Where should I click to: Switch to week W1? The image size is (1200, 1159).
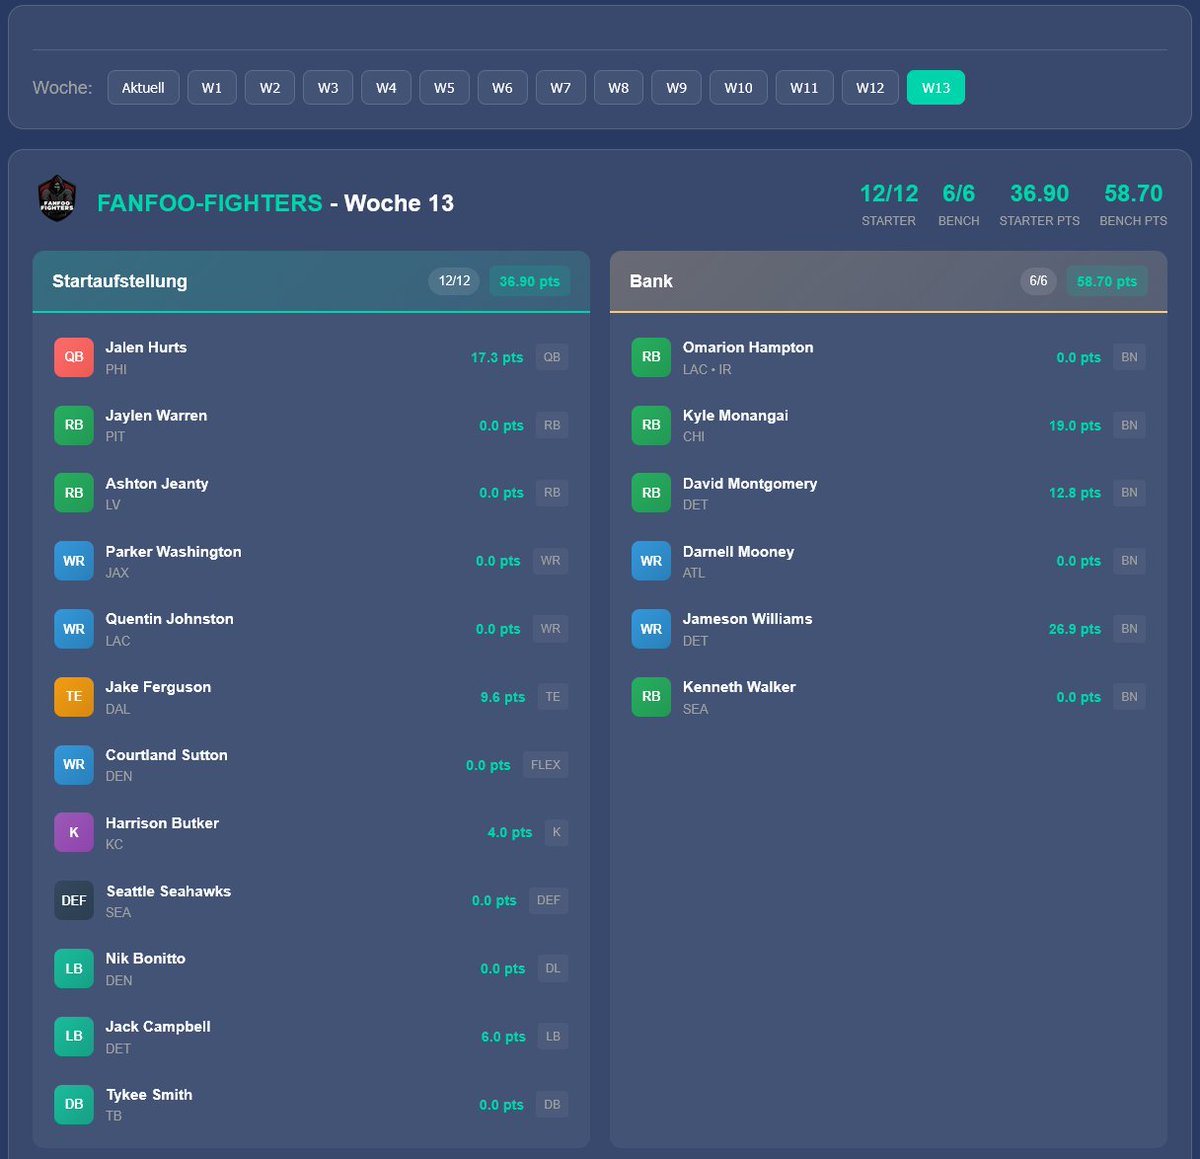212,88
